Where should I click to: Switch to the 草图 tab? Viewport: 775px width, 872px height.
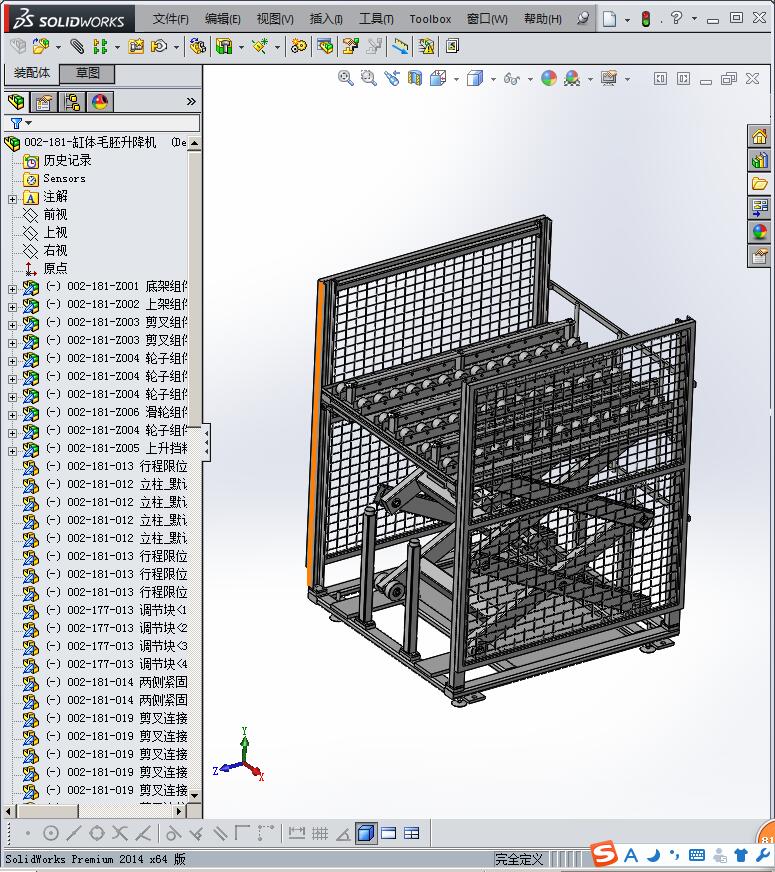pyautogui.click(x=87, y=73)
